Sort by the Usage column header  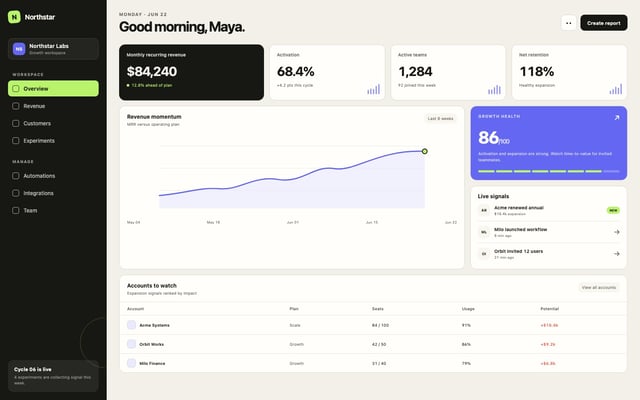(468, 309)
